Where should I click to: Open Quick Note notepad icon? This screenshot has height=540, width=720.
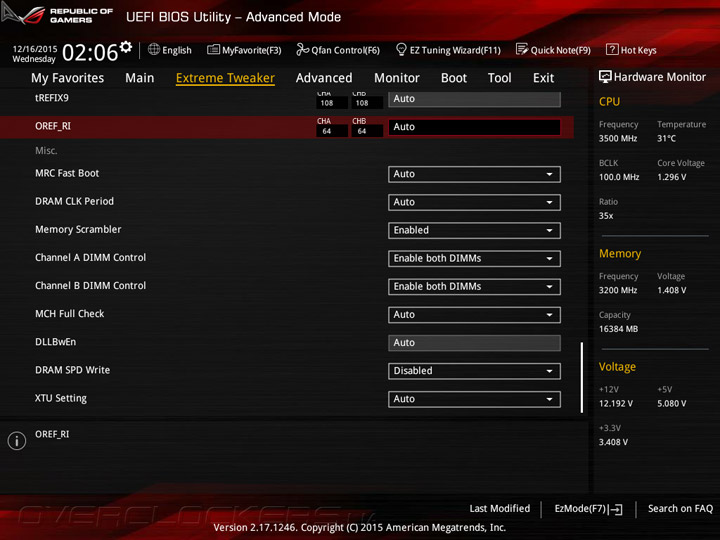click(x=522, y=49)
